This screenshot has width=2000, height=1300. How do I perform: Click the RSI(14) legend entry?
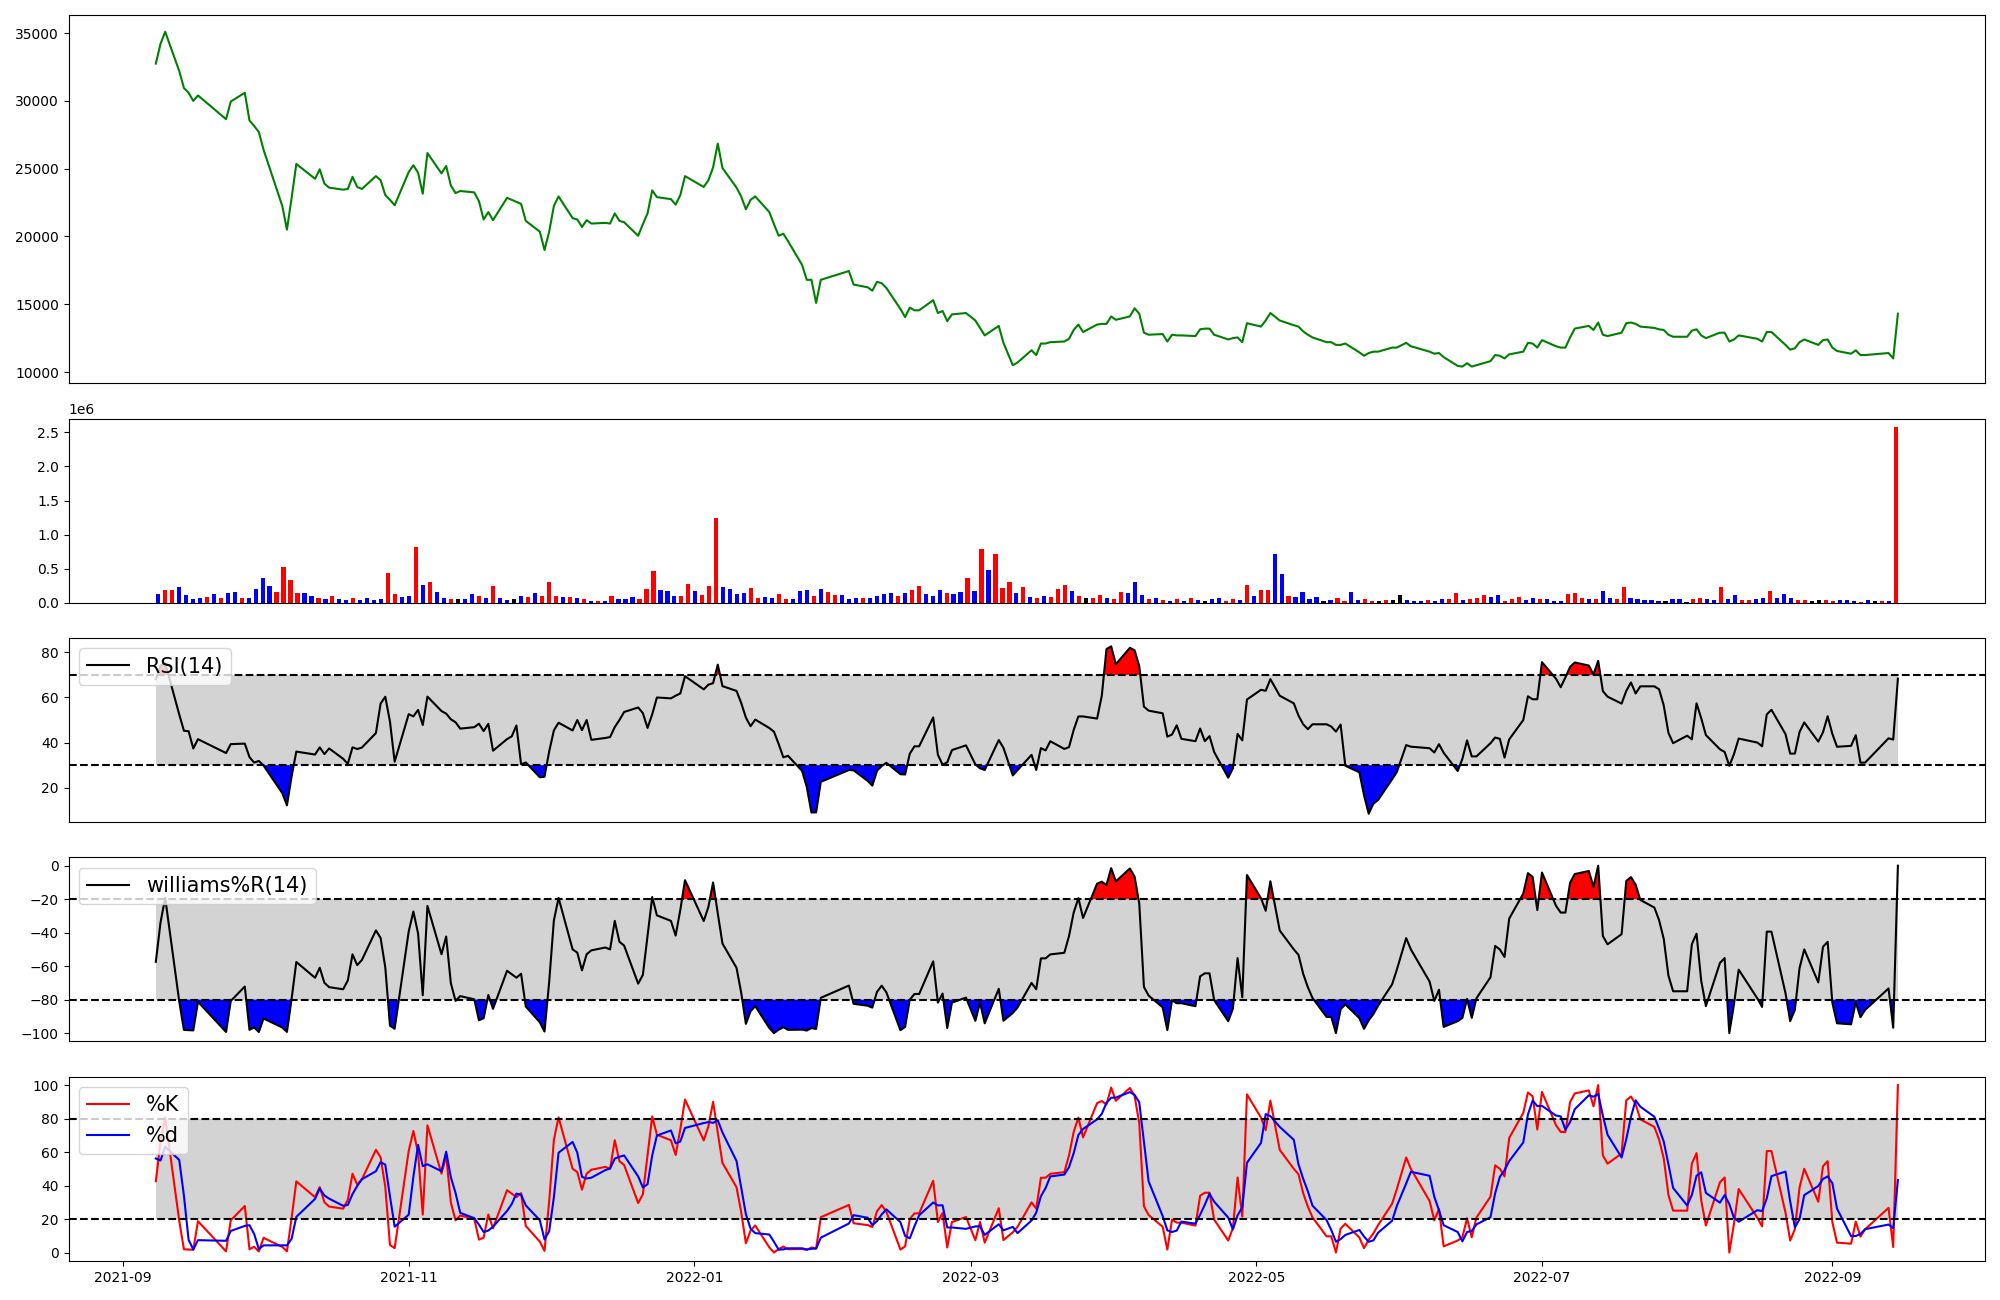(x=183, y=666)
